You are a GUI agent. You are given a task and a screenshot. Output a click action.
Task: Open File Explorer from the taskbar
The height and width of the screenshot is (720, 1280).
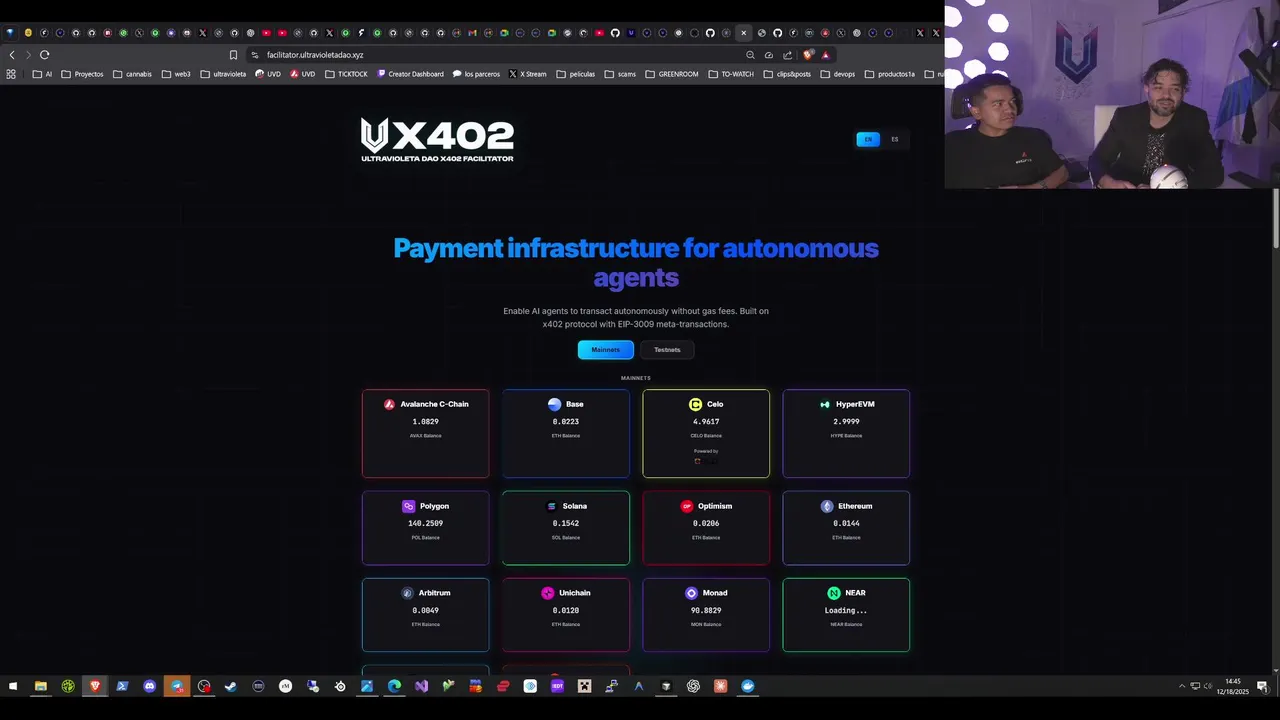pyautogui.click(x=41, y=686)
